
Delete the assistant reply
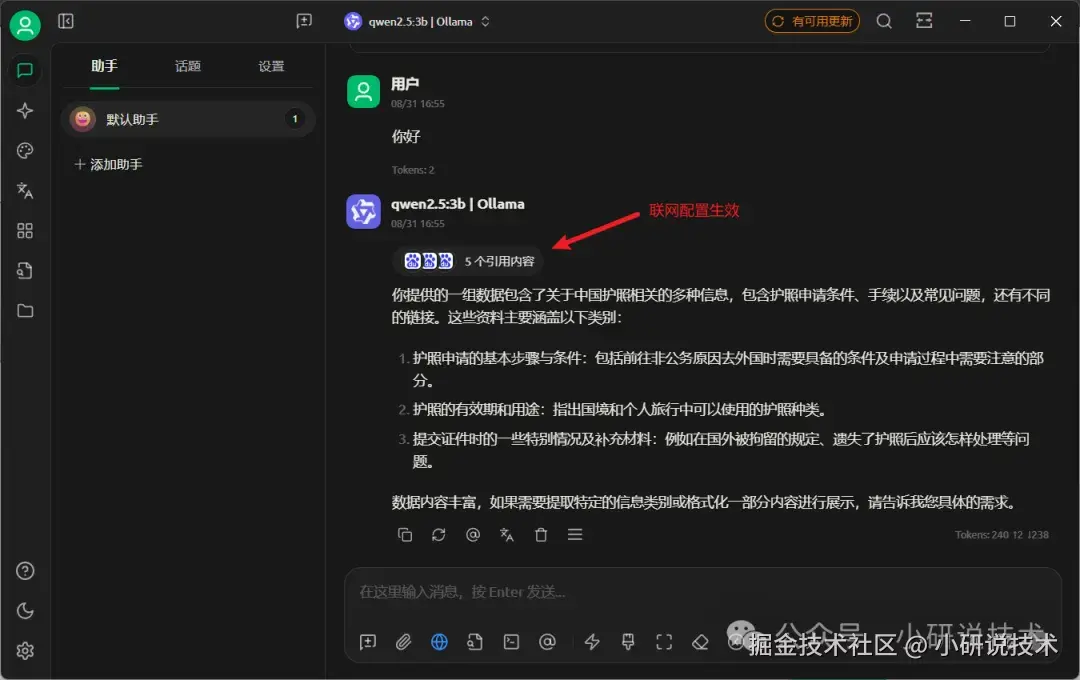coord(541,535)
